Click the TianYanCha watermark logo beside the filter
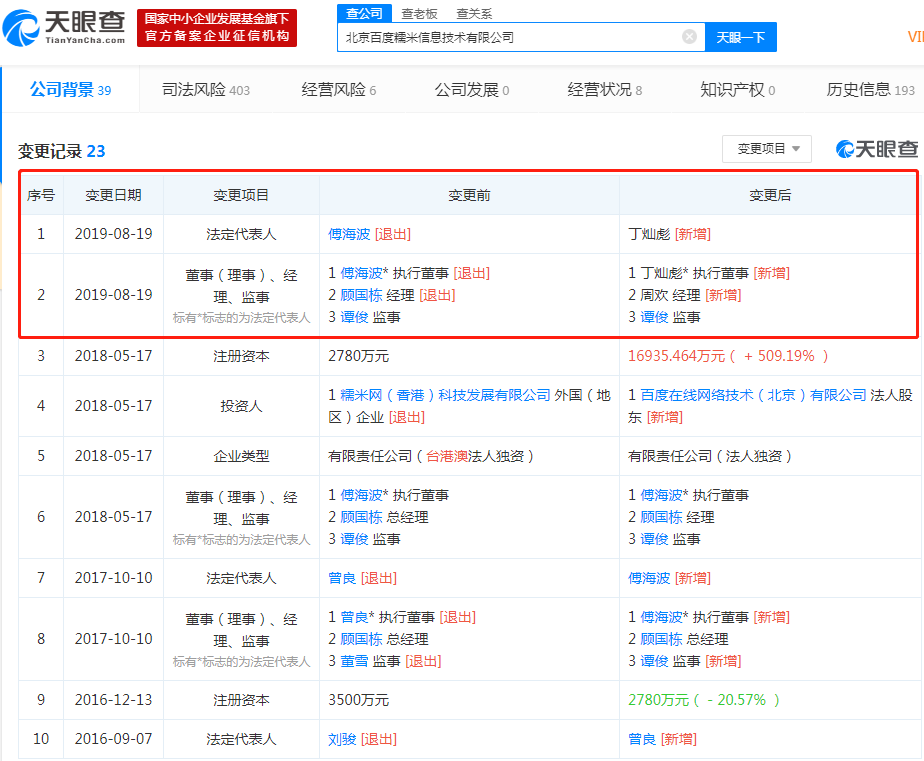The height and width of the screenshot is (761, 924). point(877,149)
